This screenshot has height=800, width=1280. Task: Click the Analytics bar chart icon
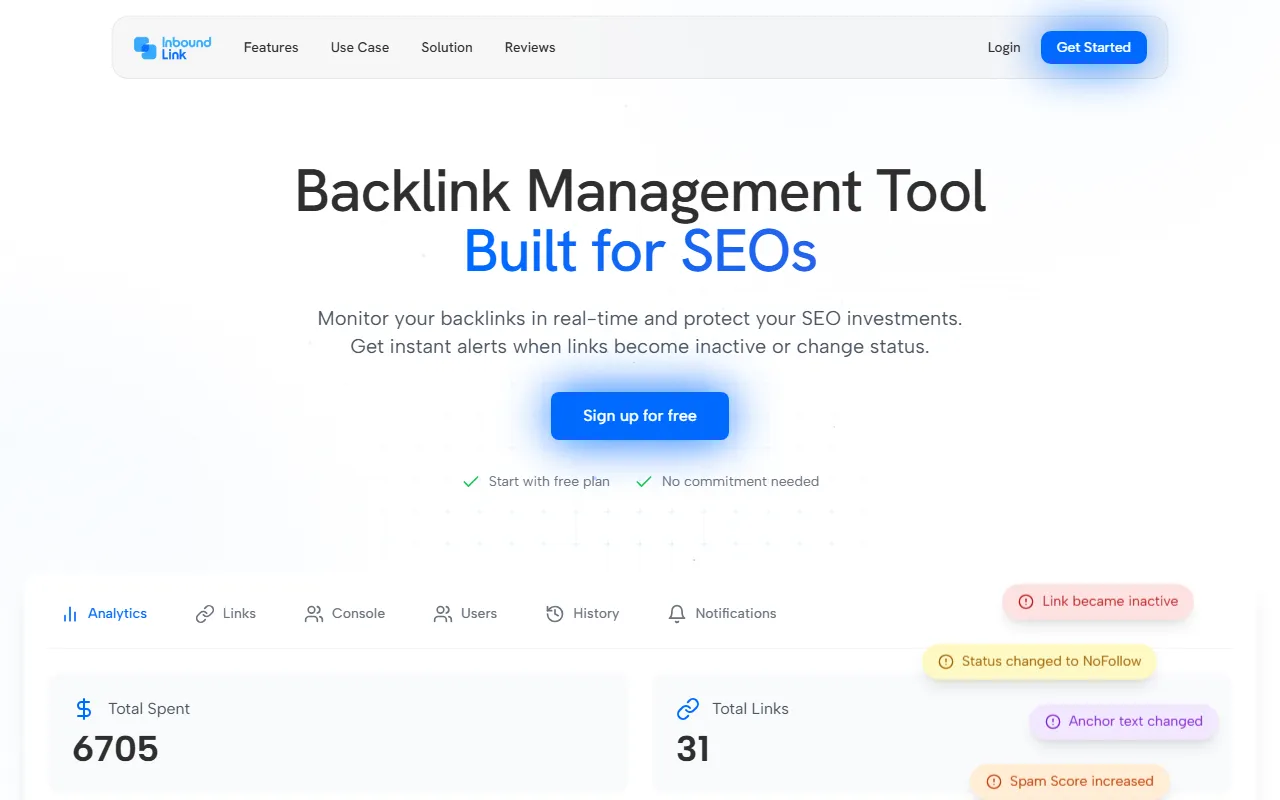pyautogui.click(x=70, y=614)
